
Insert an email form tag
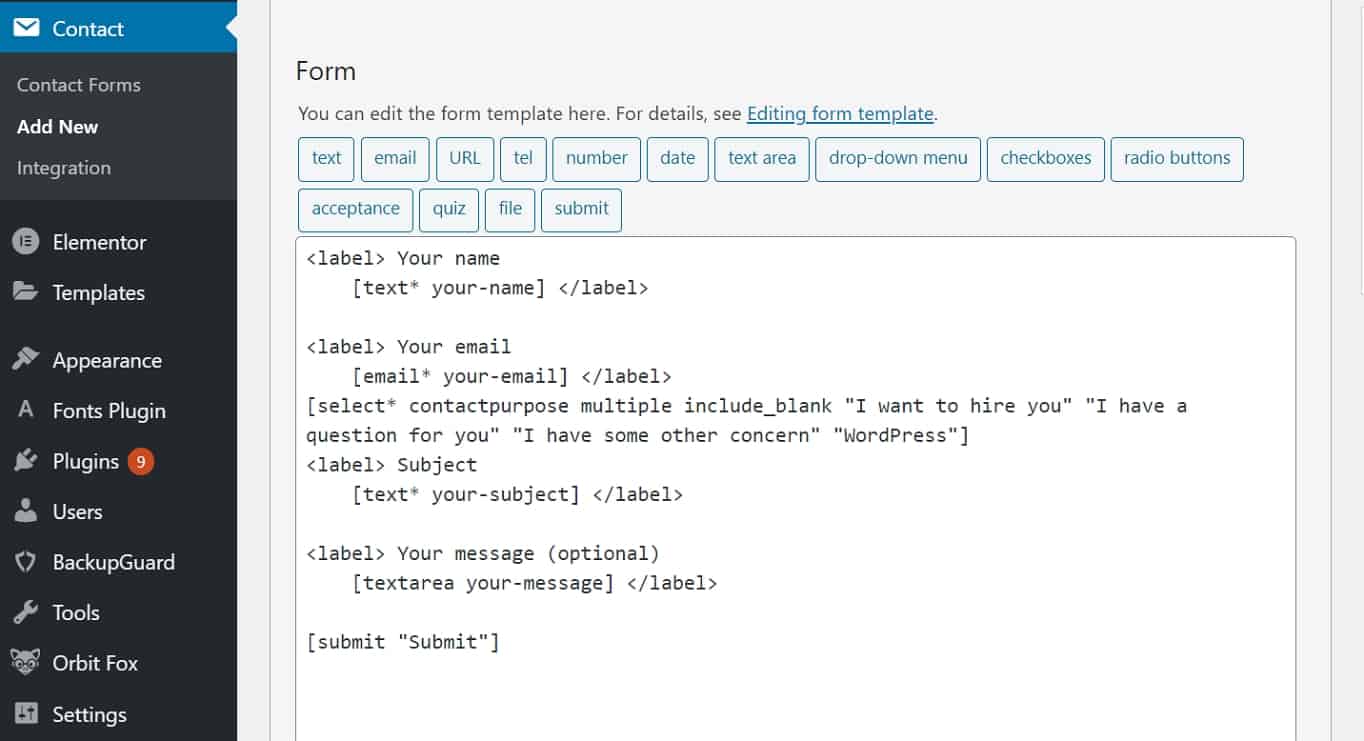395,159
